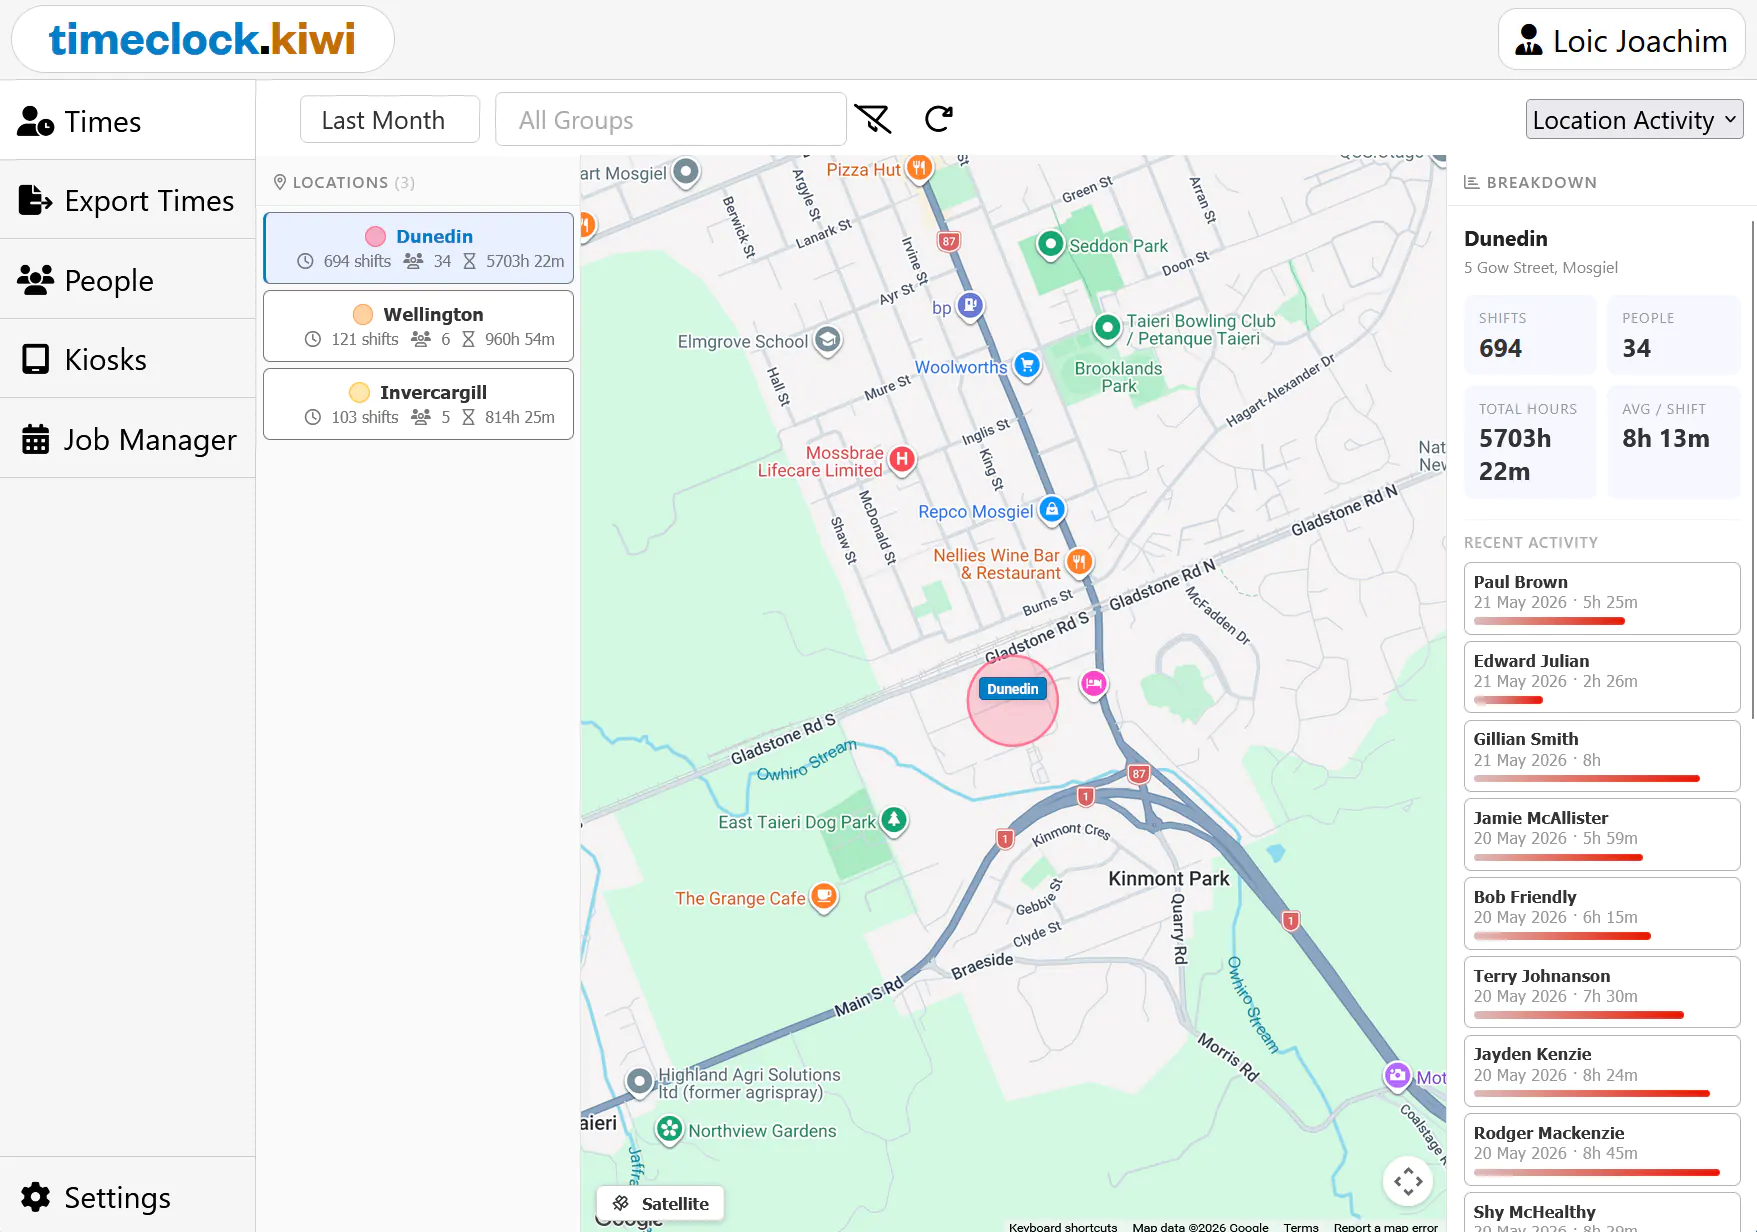Click Dunedin pink color dot

(376, 236)
